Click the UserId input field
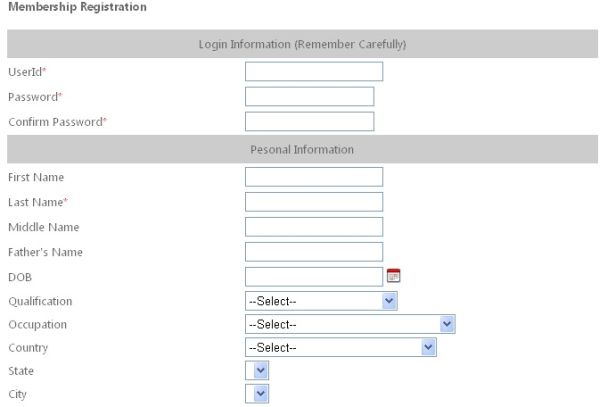The image size is (600, 407). pos(314,72)
